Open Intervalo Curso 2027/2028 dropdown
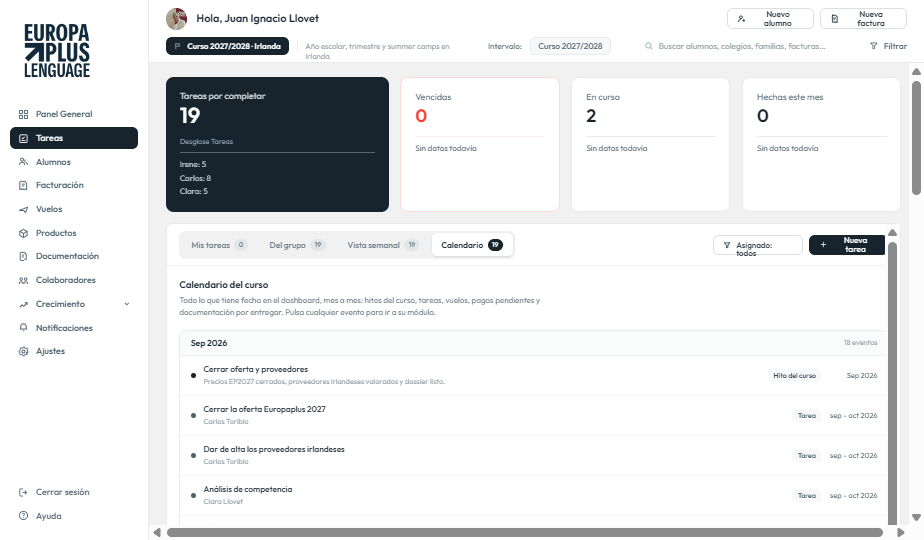 pos(570,46)
